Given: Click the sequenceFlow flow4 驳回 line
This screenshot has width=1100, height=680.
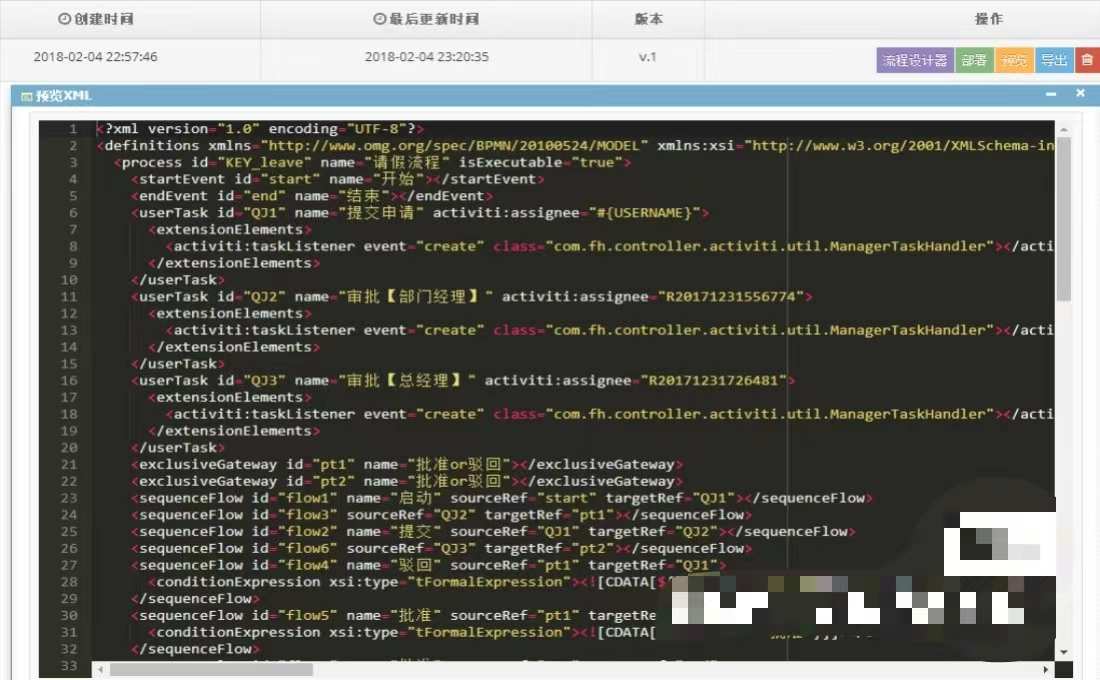Looking at the screenshot, I should 429,566.
